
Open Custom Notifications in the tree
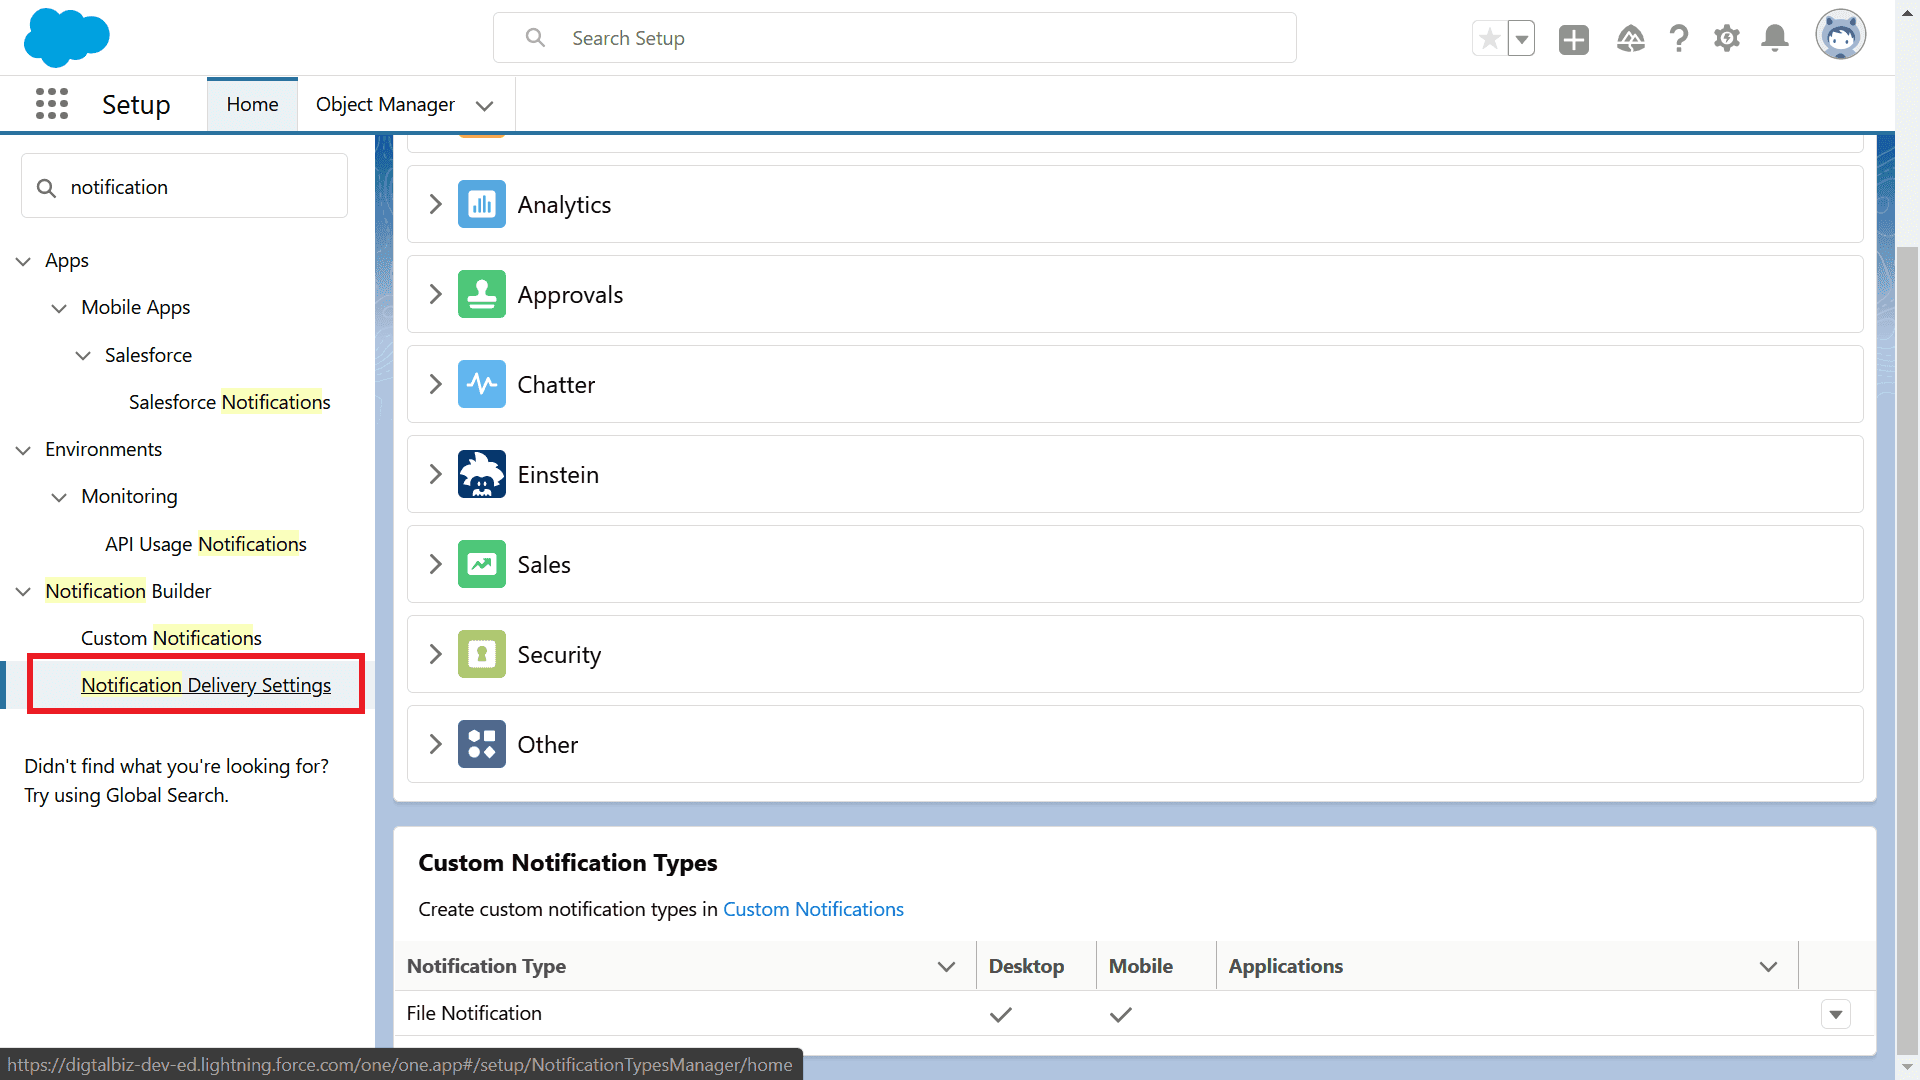171,638
